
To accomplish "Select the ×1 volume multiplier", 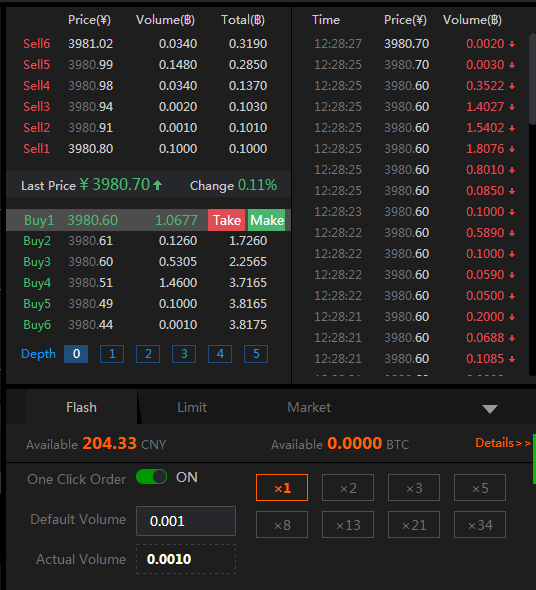I will [282, 488].
